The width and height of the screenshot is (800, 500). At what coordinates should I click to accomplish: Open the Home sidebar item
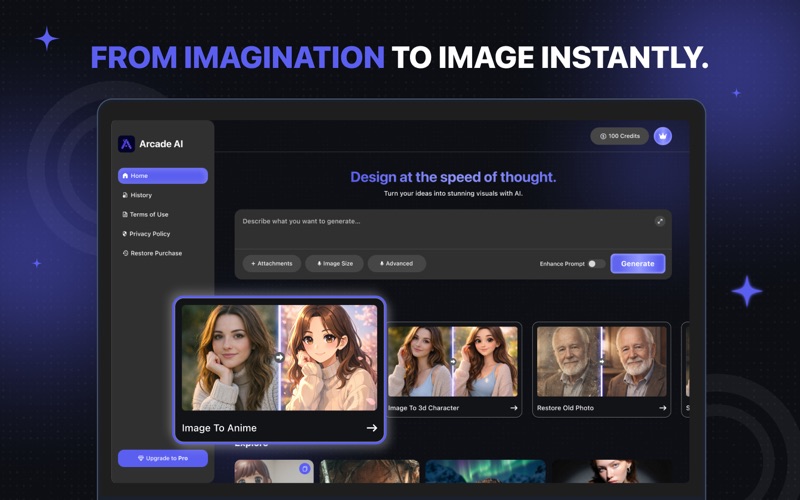pos(163,176)
